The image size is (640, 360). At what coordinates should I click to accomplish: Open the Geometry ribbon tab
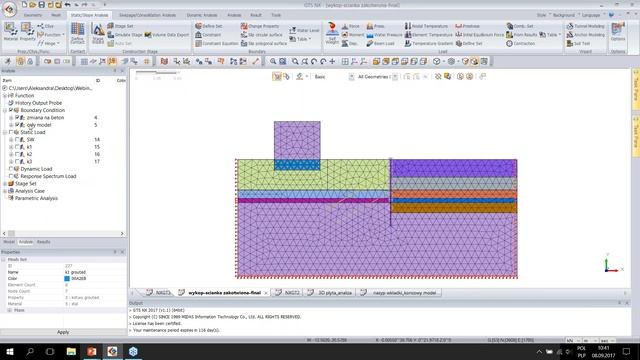(33, 15)
